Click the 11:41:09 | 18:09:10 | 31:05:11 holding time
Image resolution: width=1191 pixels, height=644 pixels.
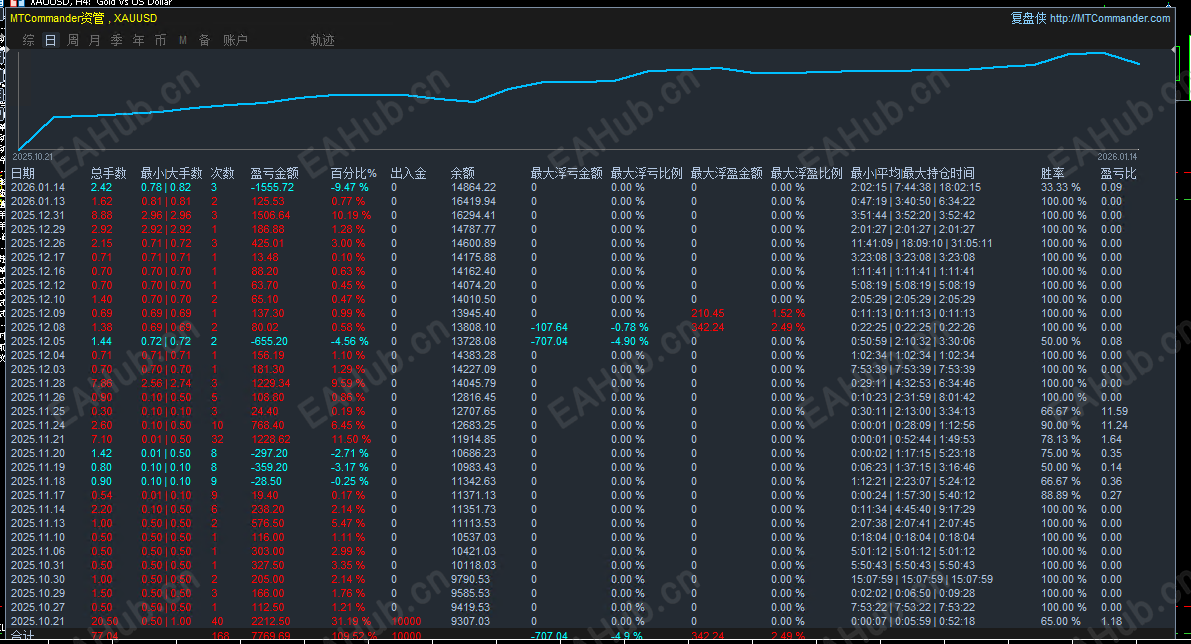click(x=921, y=244)
